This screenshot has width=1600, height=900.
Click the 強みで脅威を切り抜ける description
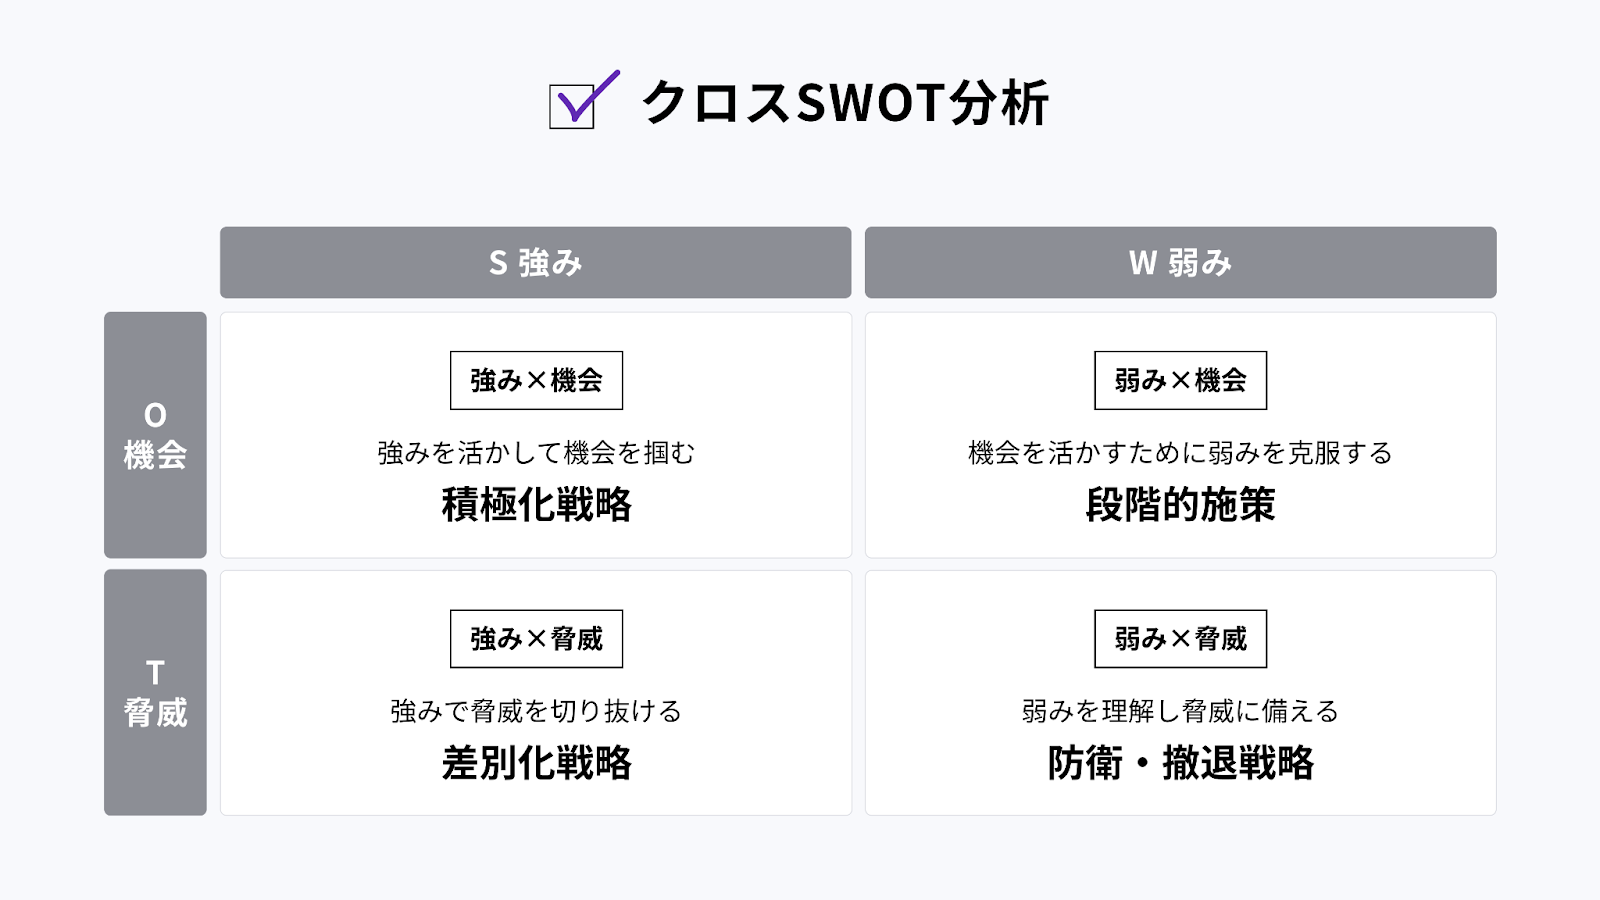(536, 711)
